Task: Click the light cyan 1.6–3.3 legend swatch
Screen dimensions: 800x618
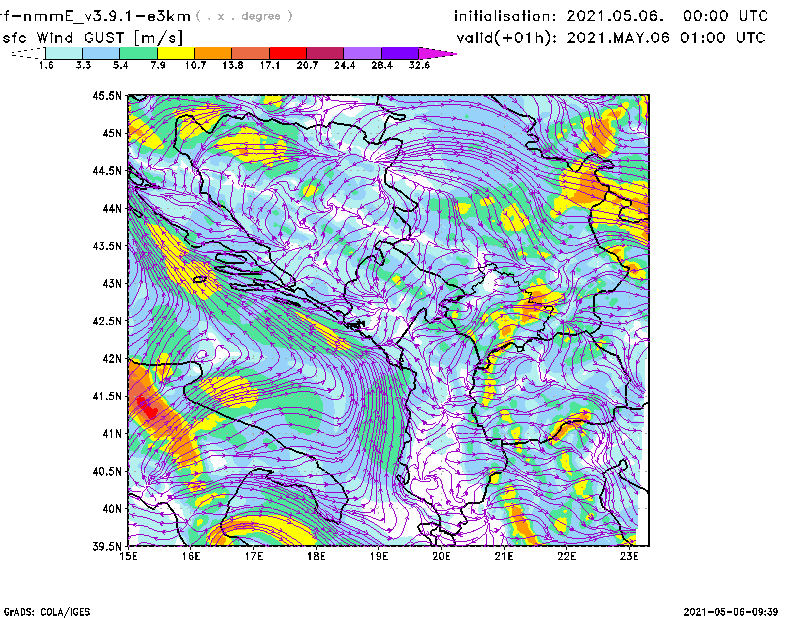Action: pos(64,53)
